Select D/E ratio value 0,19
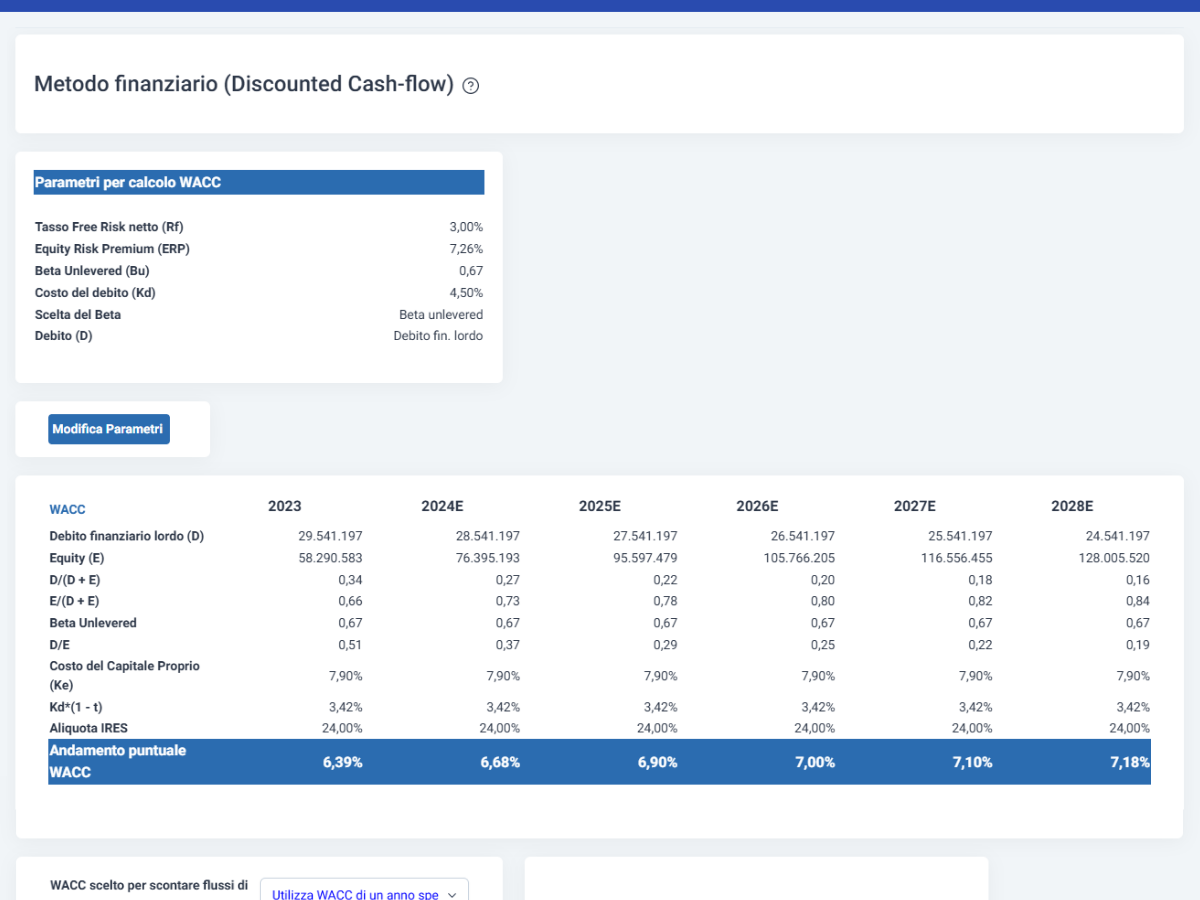1200x900 pixels. [1137, 644]
